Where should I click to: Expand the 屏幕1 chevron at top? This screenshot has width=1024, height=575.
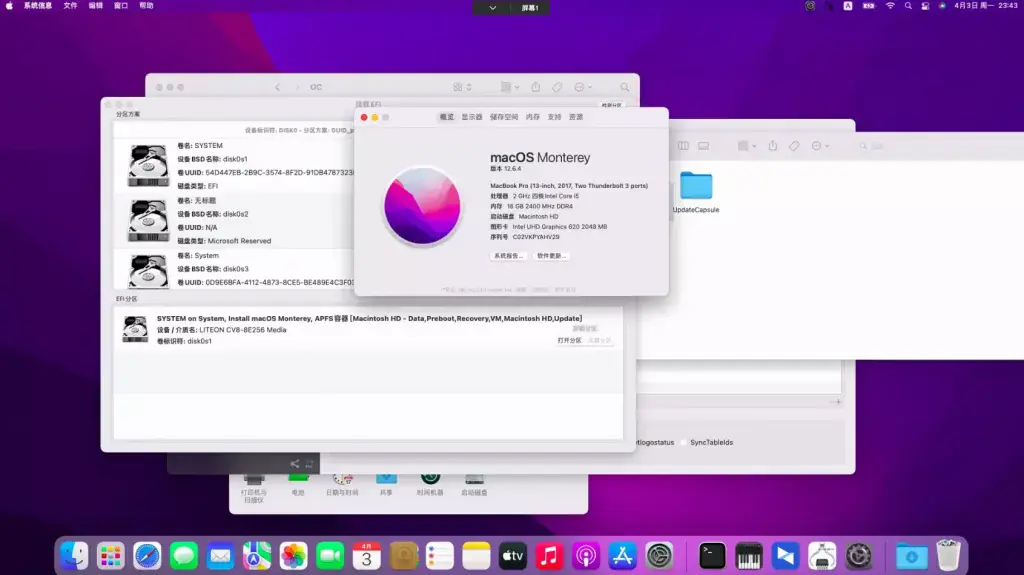(492, 8)
